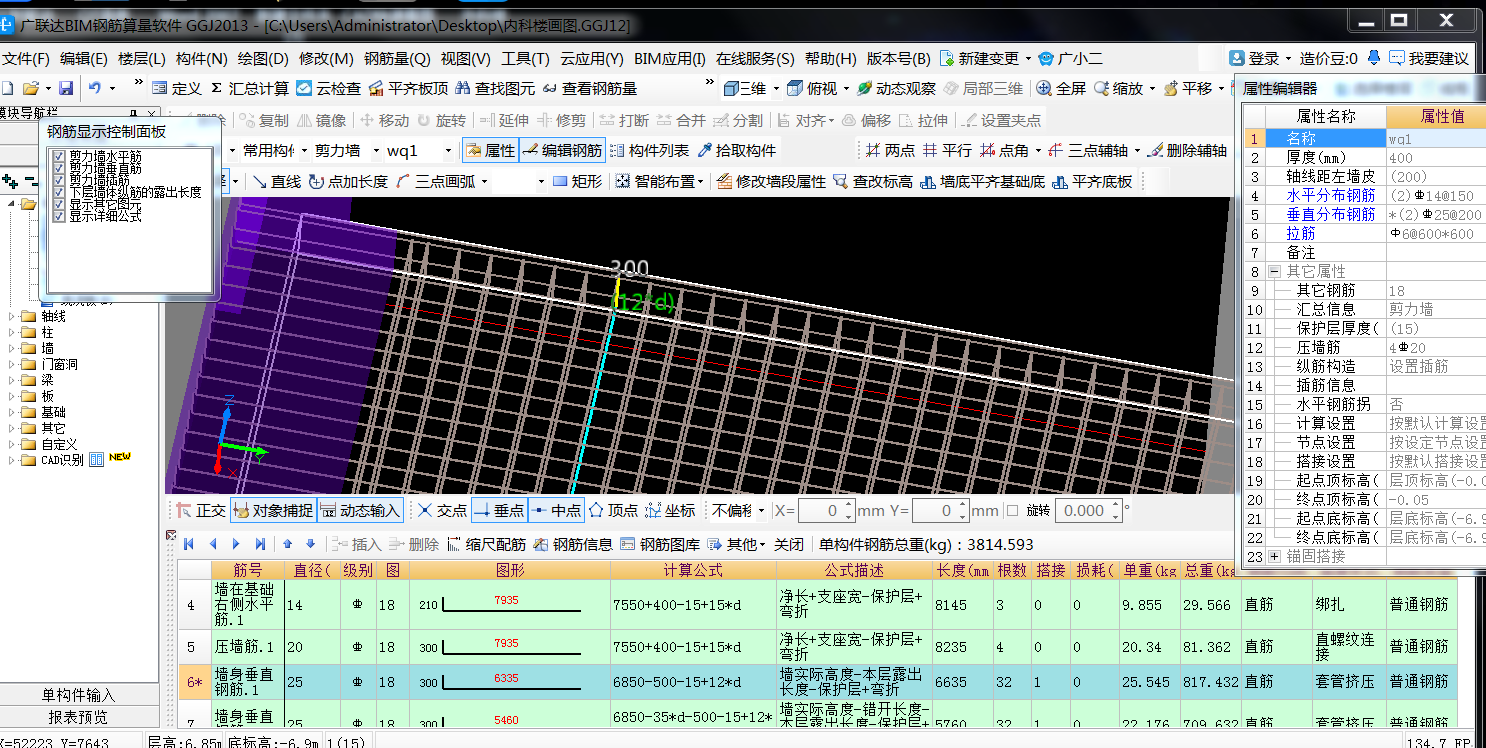
Task: Click the 登录 login button
Action: 1255,59
